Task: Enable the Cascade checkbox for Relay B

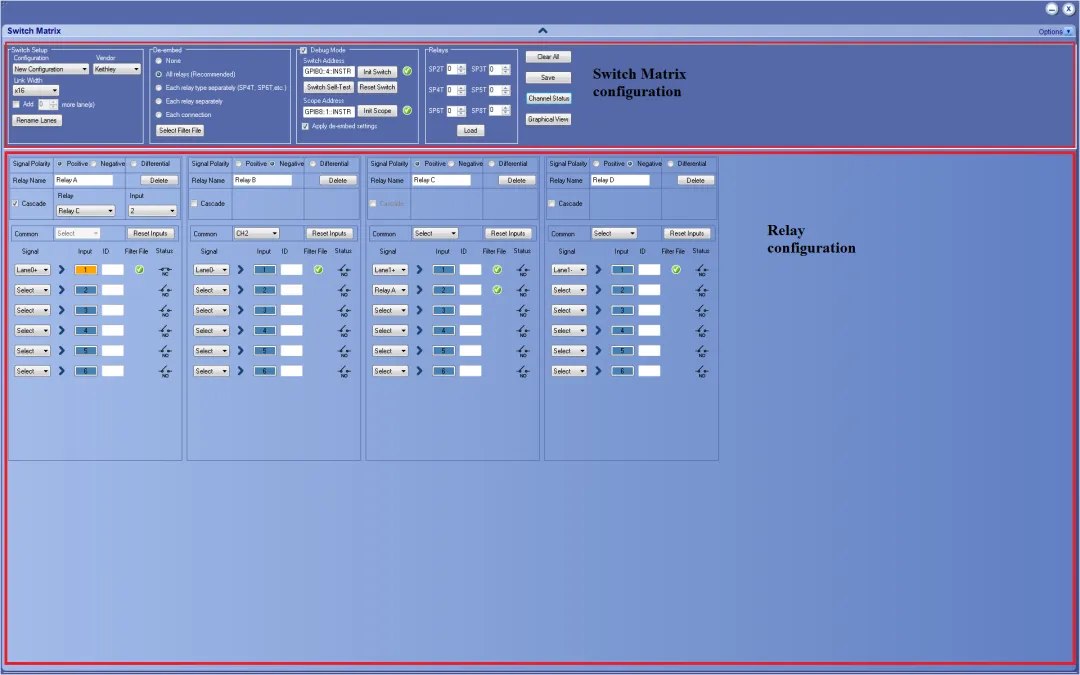Action: point(195,203)
